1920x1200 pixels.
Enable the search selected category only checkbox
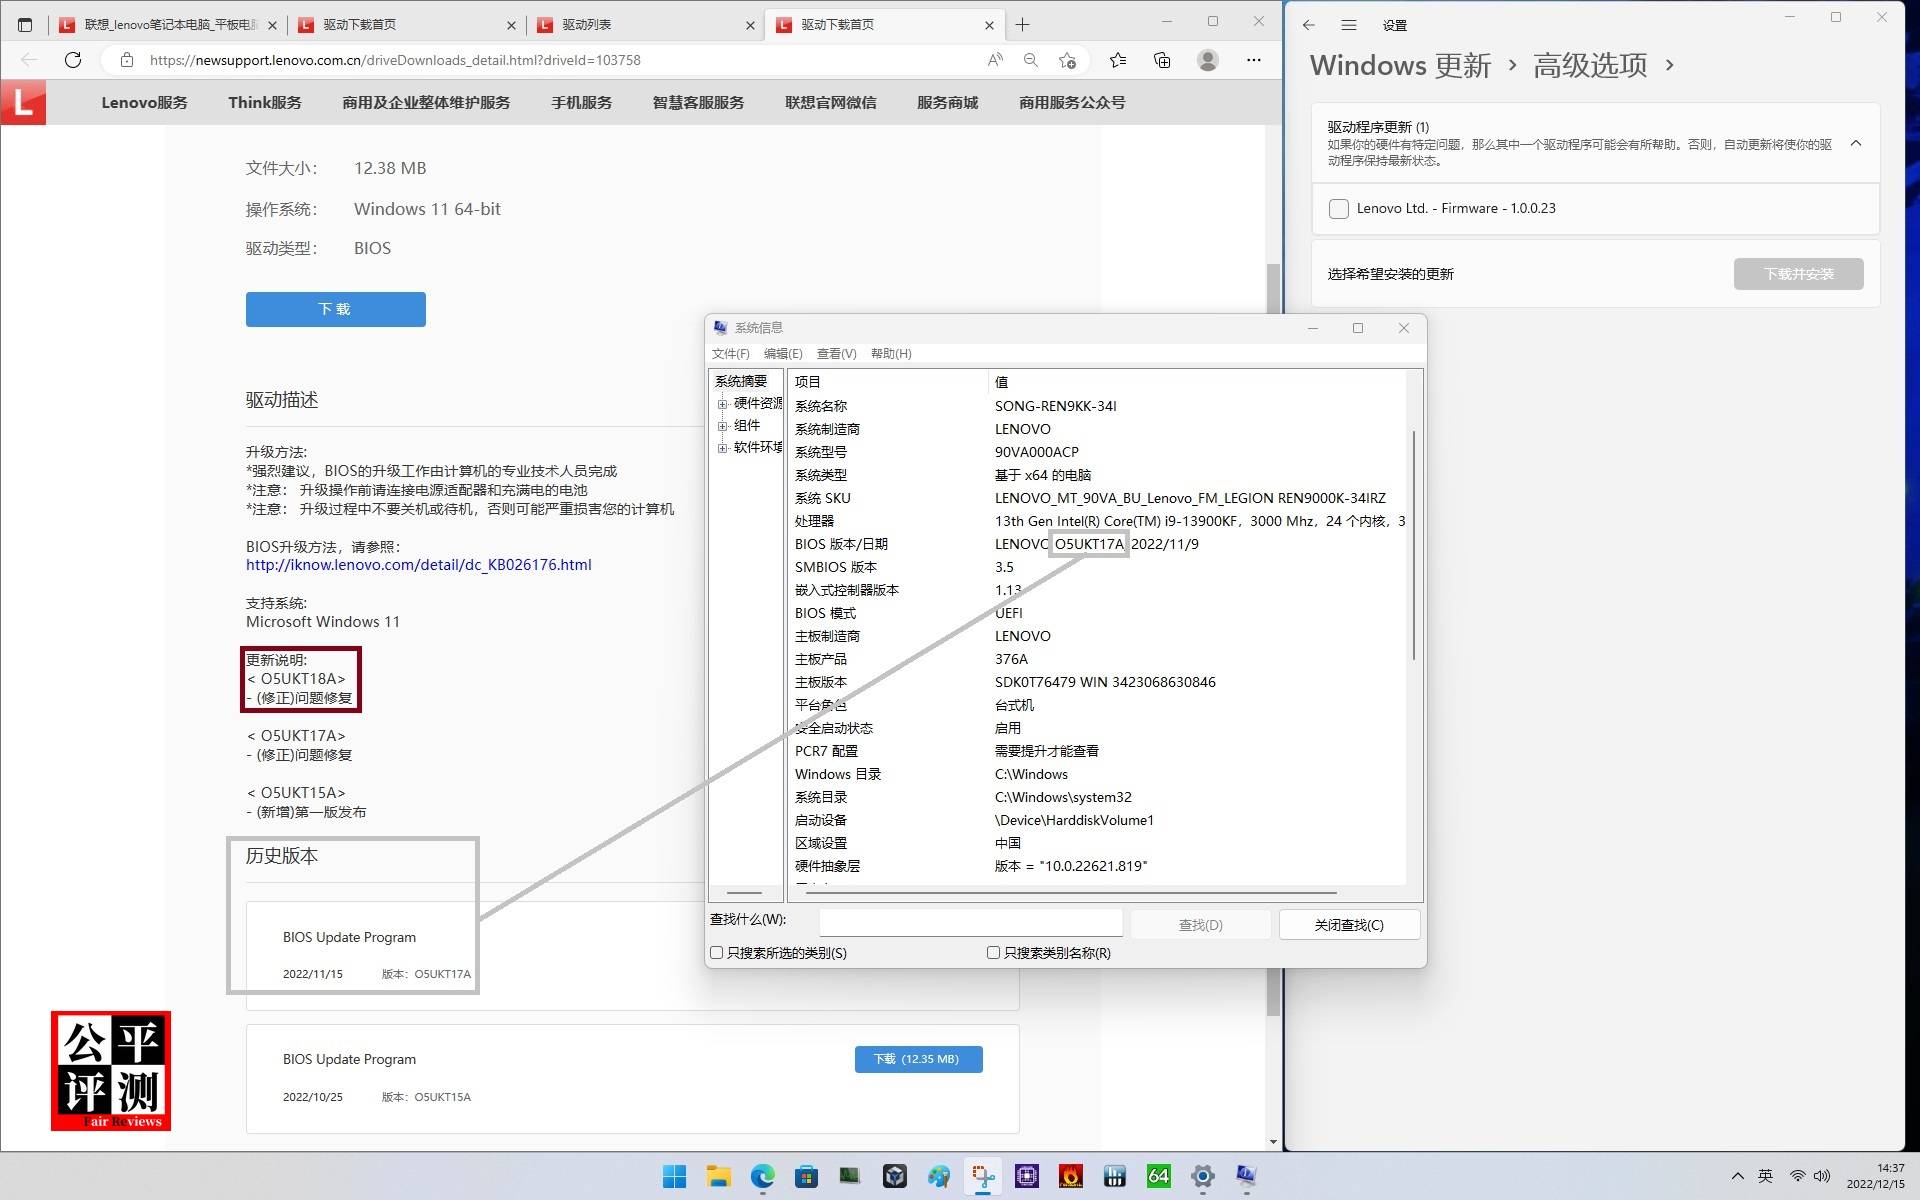pyautogui.click(x=717, y=953)
